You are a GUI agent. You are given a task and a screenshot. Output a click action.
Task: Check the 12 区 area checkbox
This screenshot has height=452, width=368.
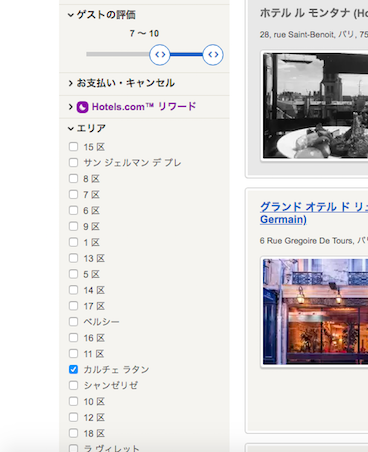73,417
